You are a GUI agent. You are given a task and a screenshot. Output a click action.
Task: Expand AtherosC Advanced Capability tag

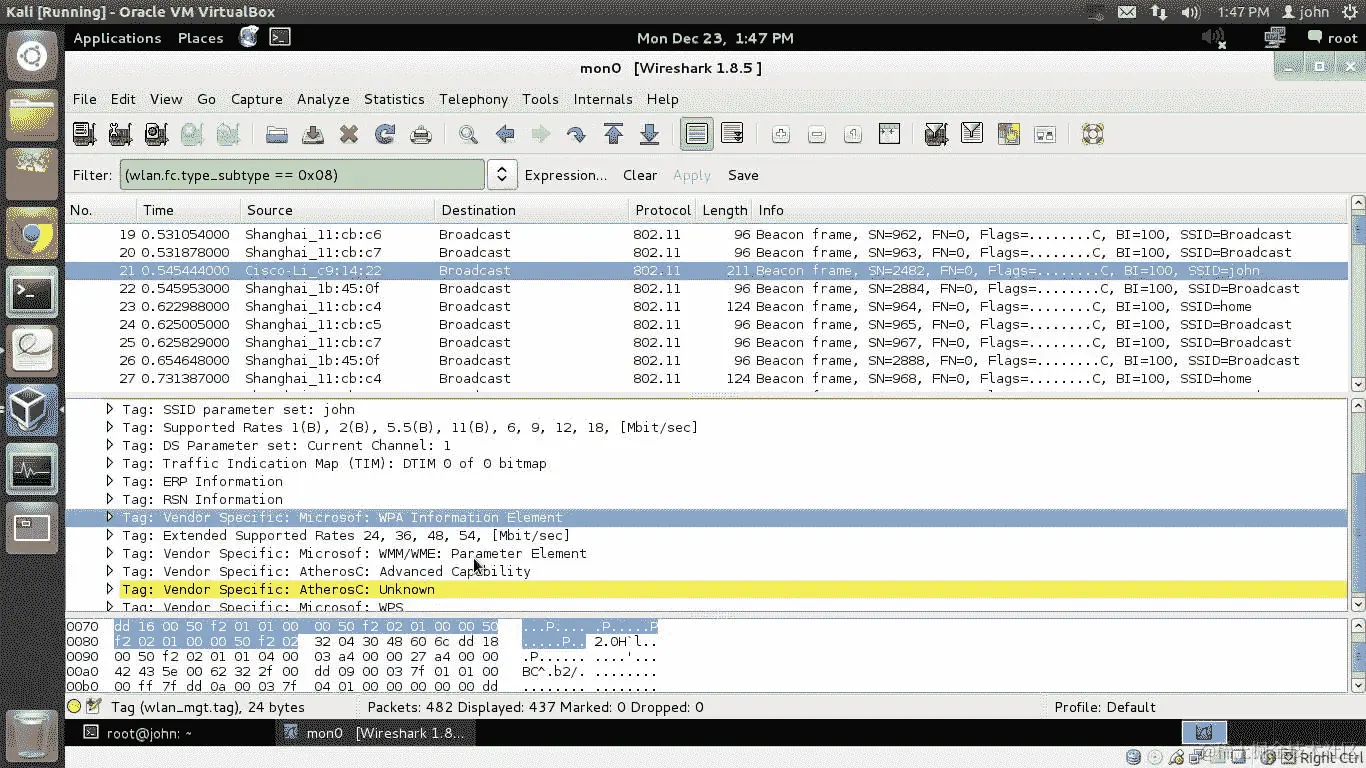(110, 571)
